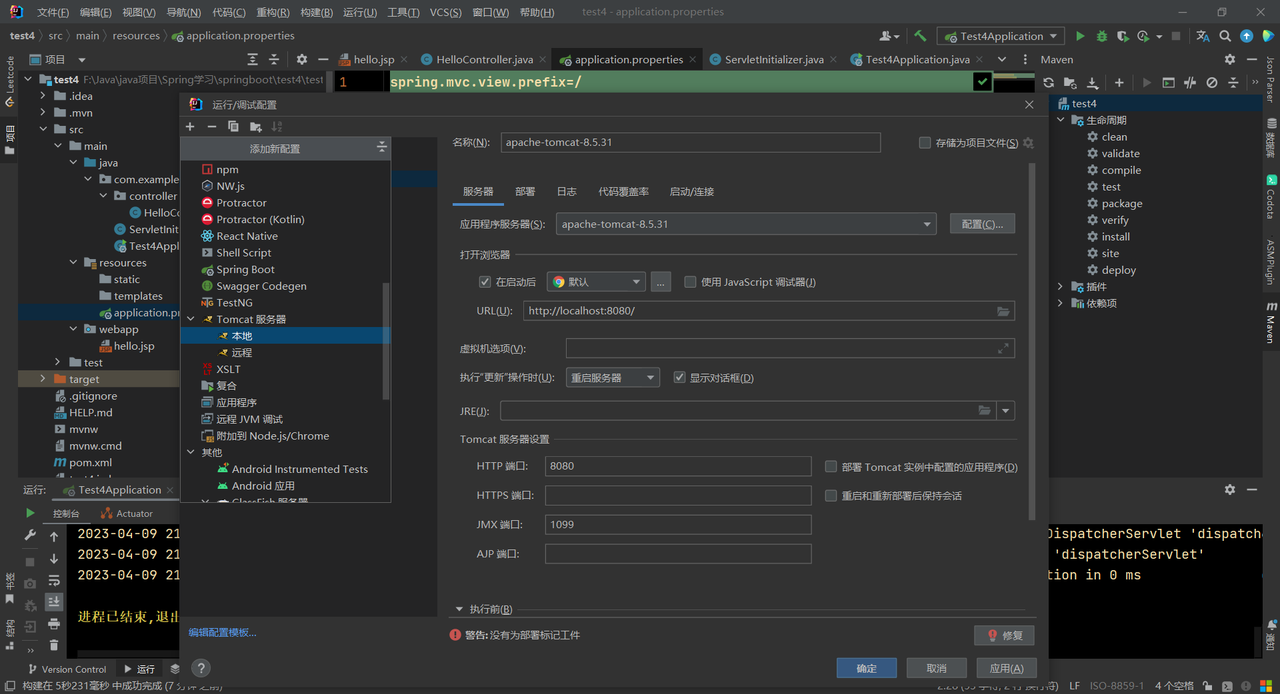This screenshot has height=694, width=1280.
Task: Run Test4Application with the green play icon
Action: 1080,36
